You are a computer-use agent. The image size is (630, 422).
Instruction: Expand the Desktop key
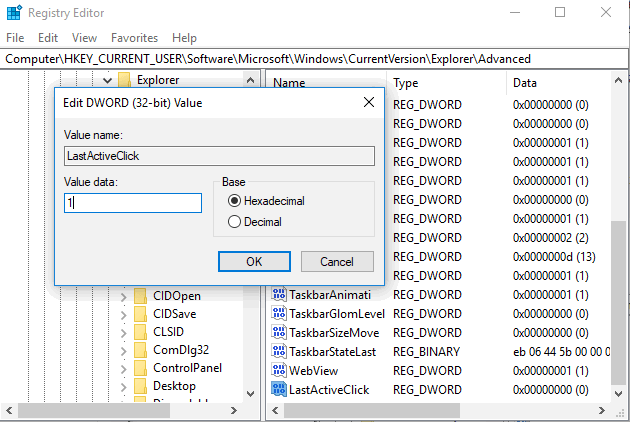coord(124,387)
